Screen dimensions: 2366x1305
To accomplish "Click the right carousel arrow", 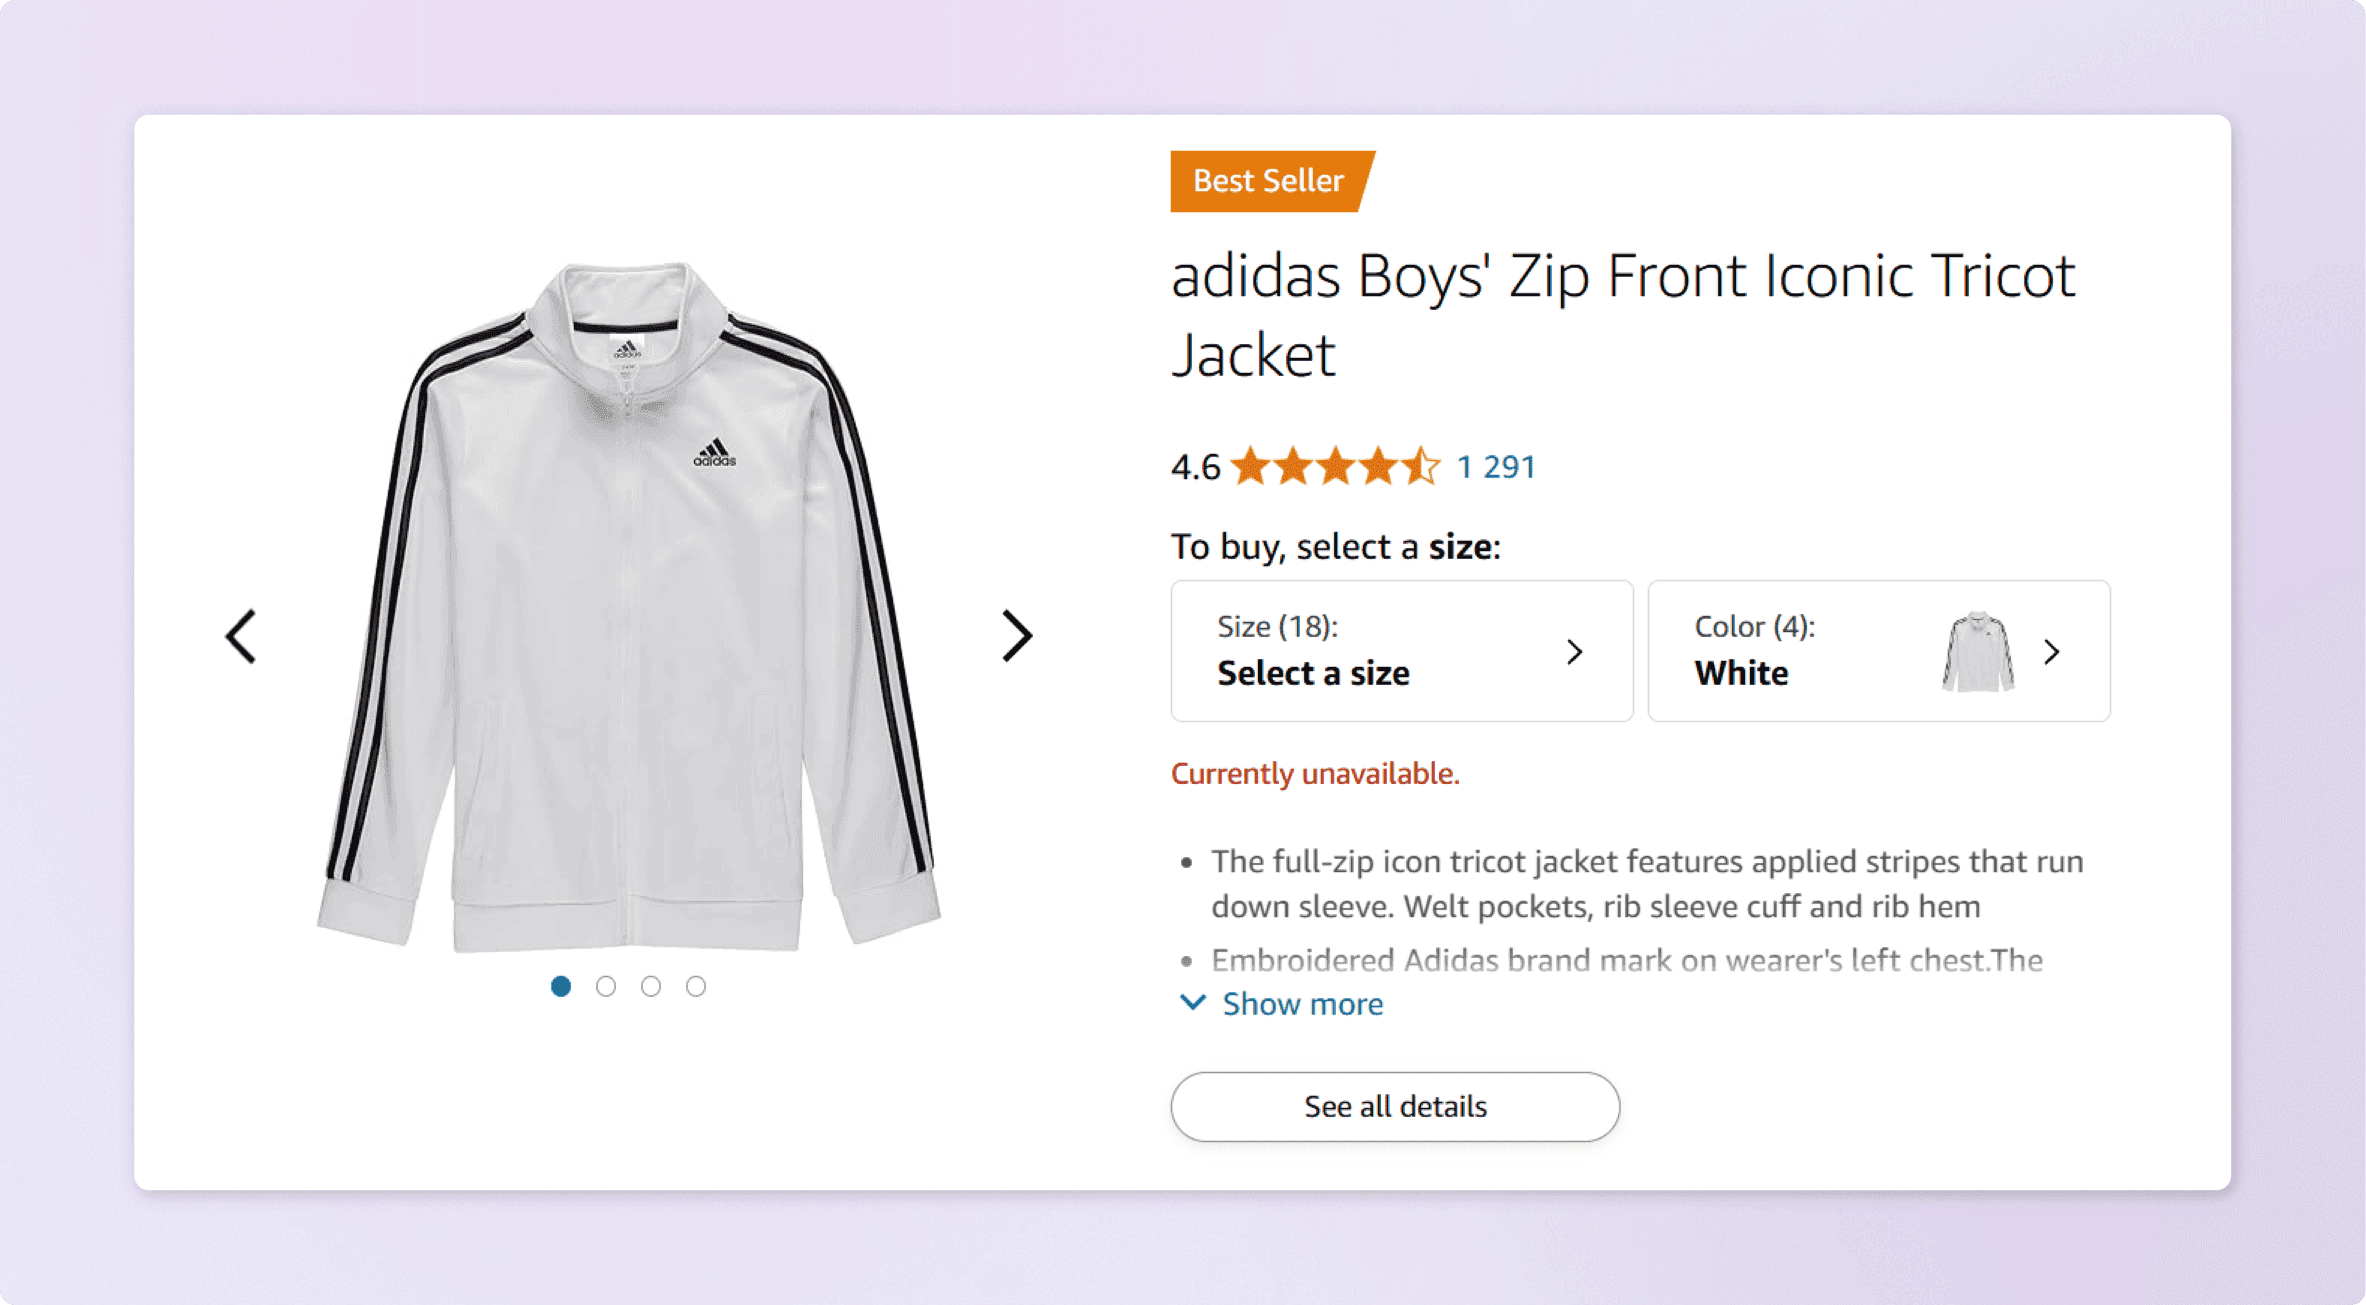I will point(1017,636).
